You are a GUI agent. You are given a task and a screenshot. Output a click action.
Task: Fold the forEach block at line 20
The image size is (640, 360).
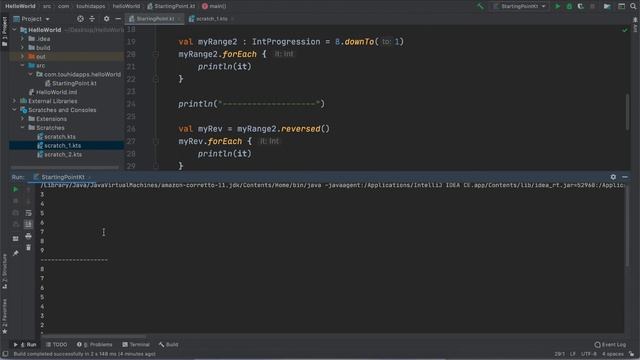click(156, 54)
